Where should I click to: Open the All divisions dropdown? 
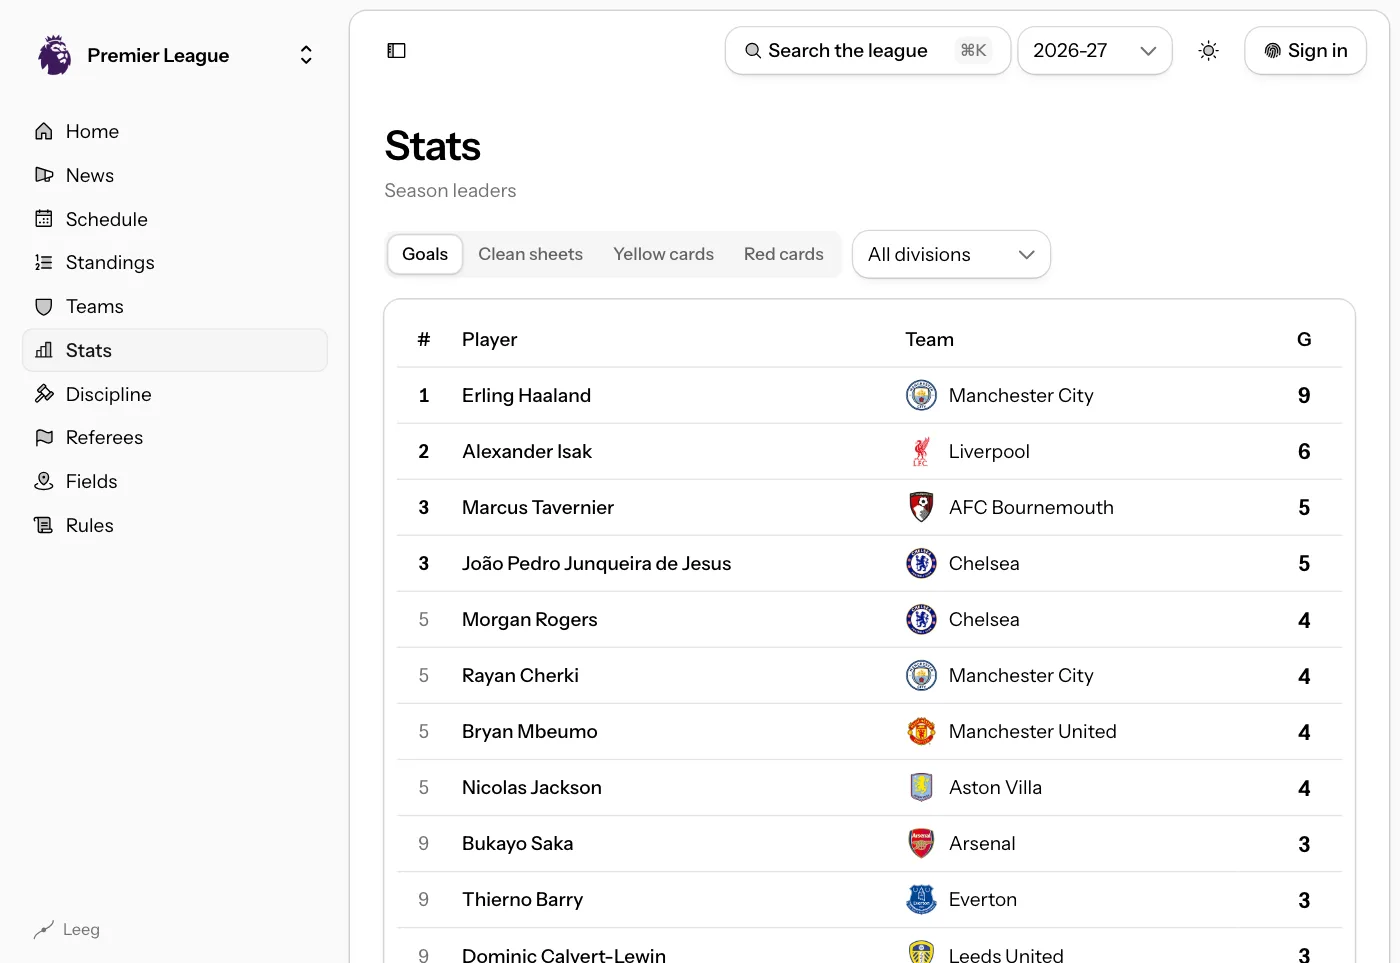pyautogui.click(x=951, y=254)
